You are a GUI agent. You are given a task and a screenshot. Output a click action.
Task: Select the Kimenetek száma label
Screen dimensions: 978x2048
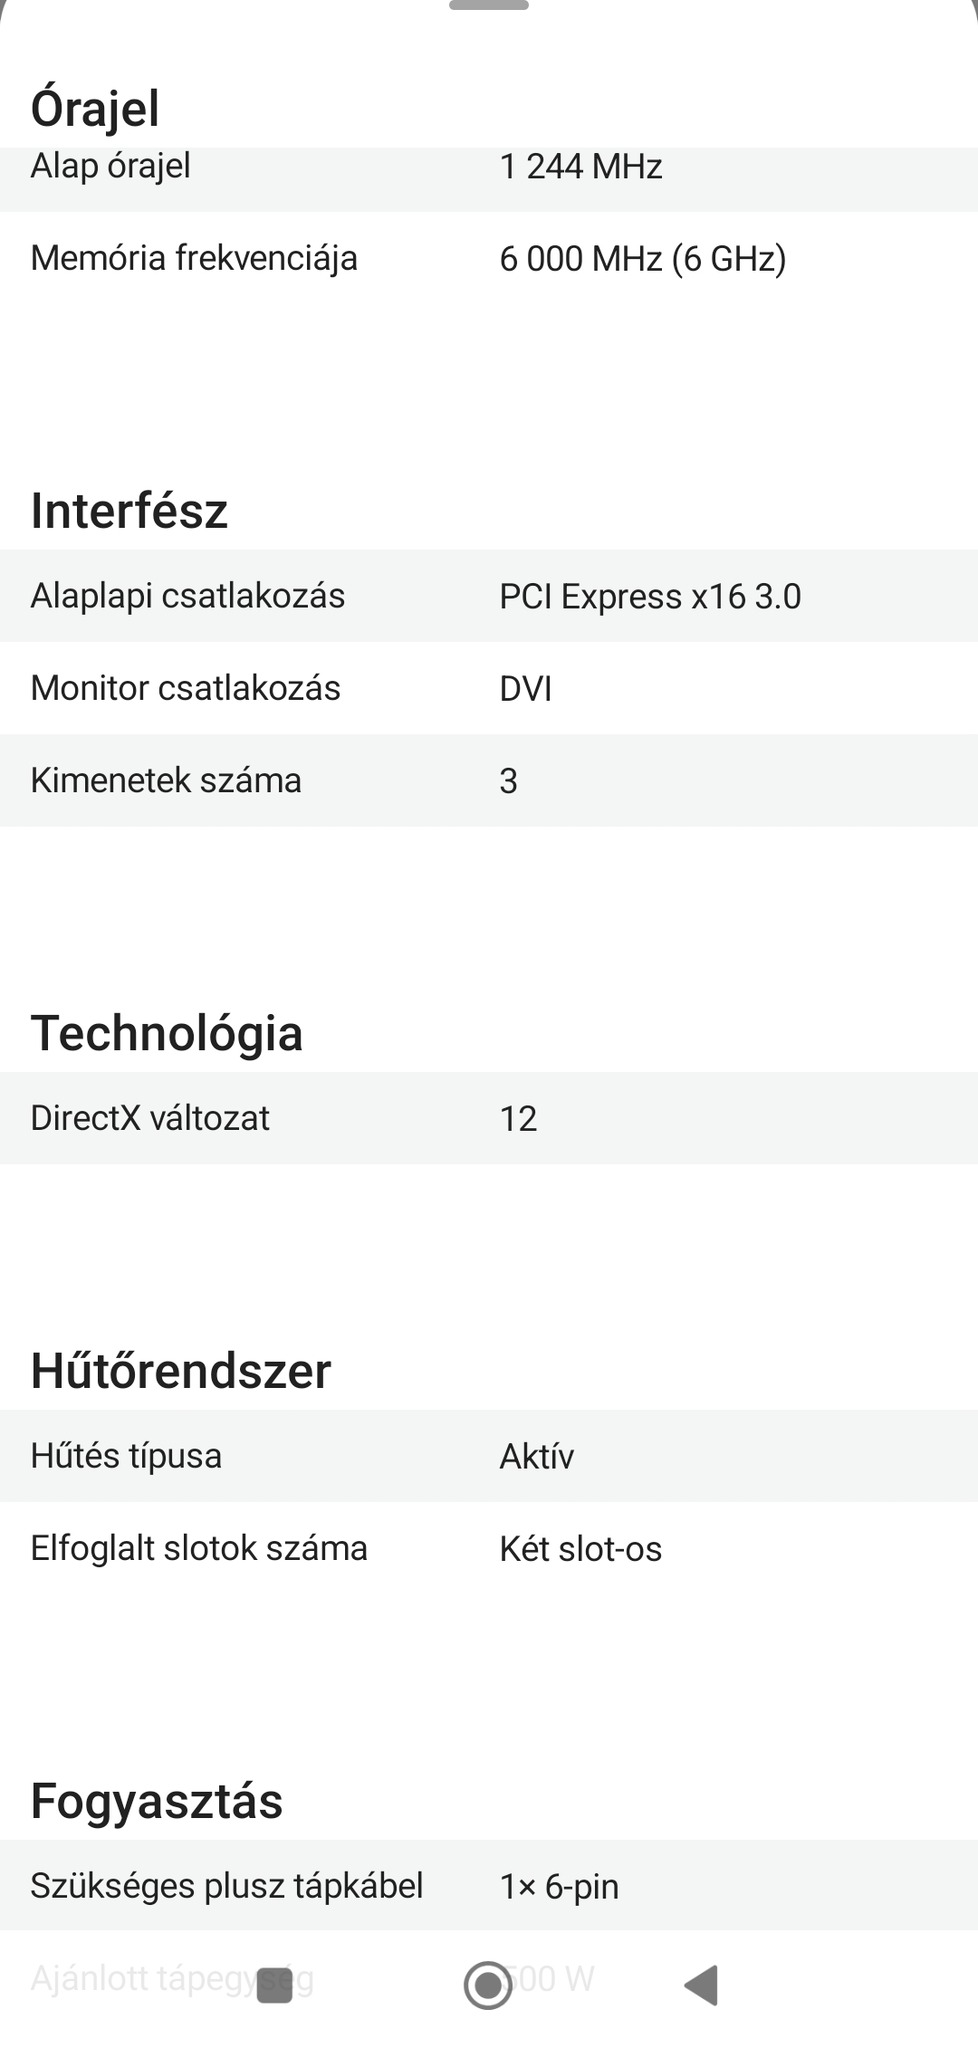point(166,780)
